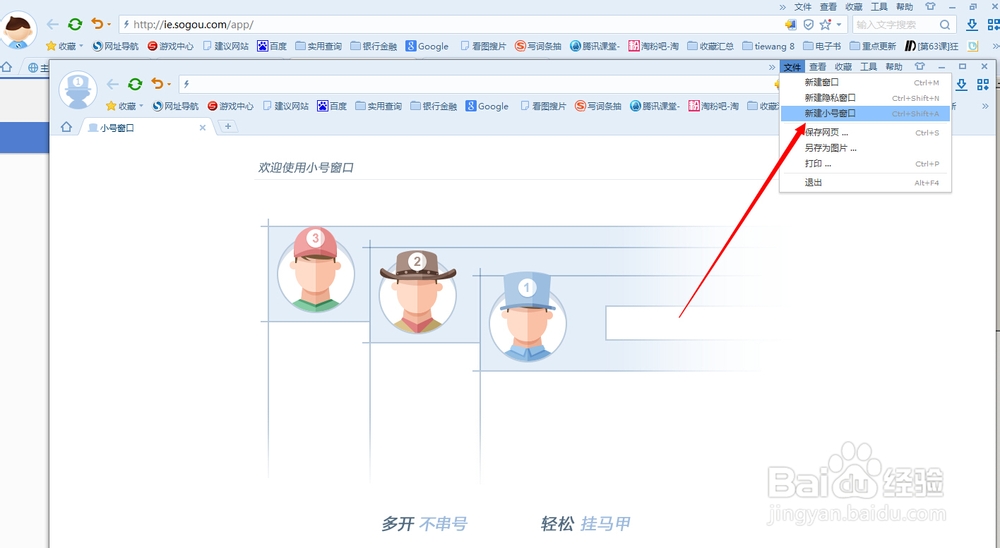Choose 打印 from the menu
1000x548 pixels.
click(x=865, y=164)
